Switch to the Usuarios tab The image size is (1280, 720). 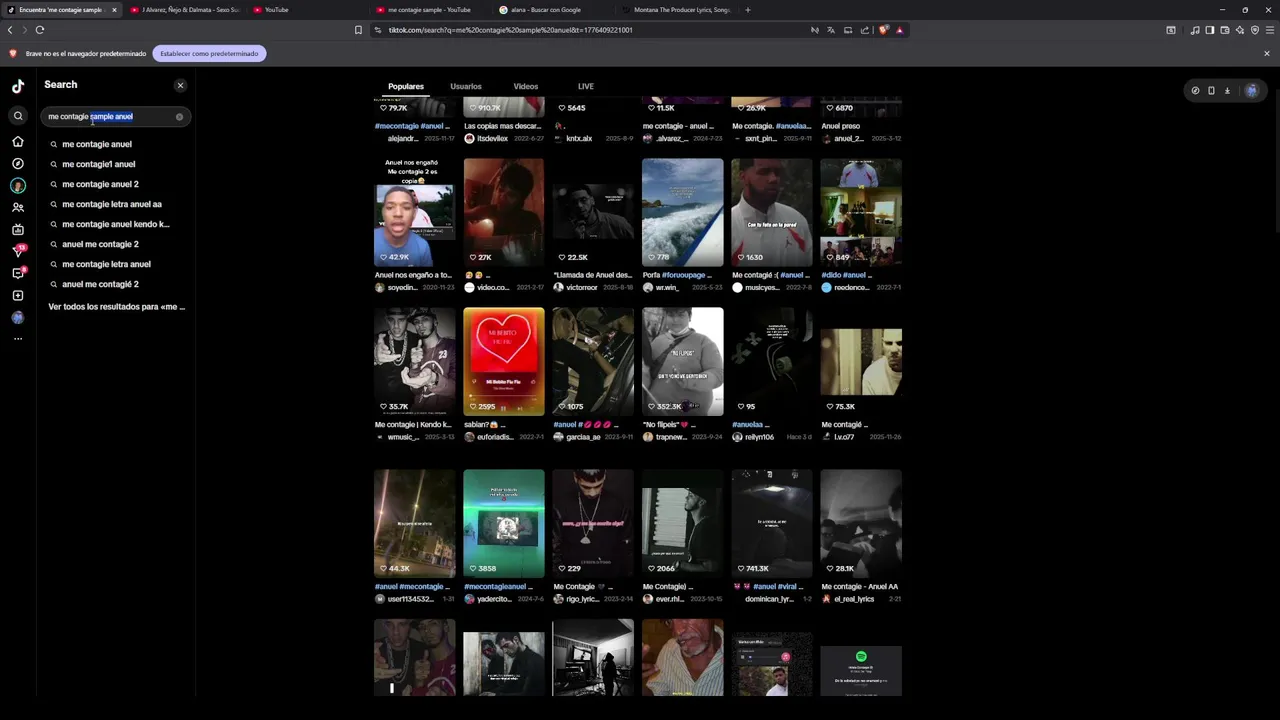(466, 87)
